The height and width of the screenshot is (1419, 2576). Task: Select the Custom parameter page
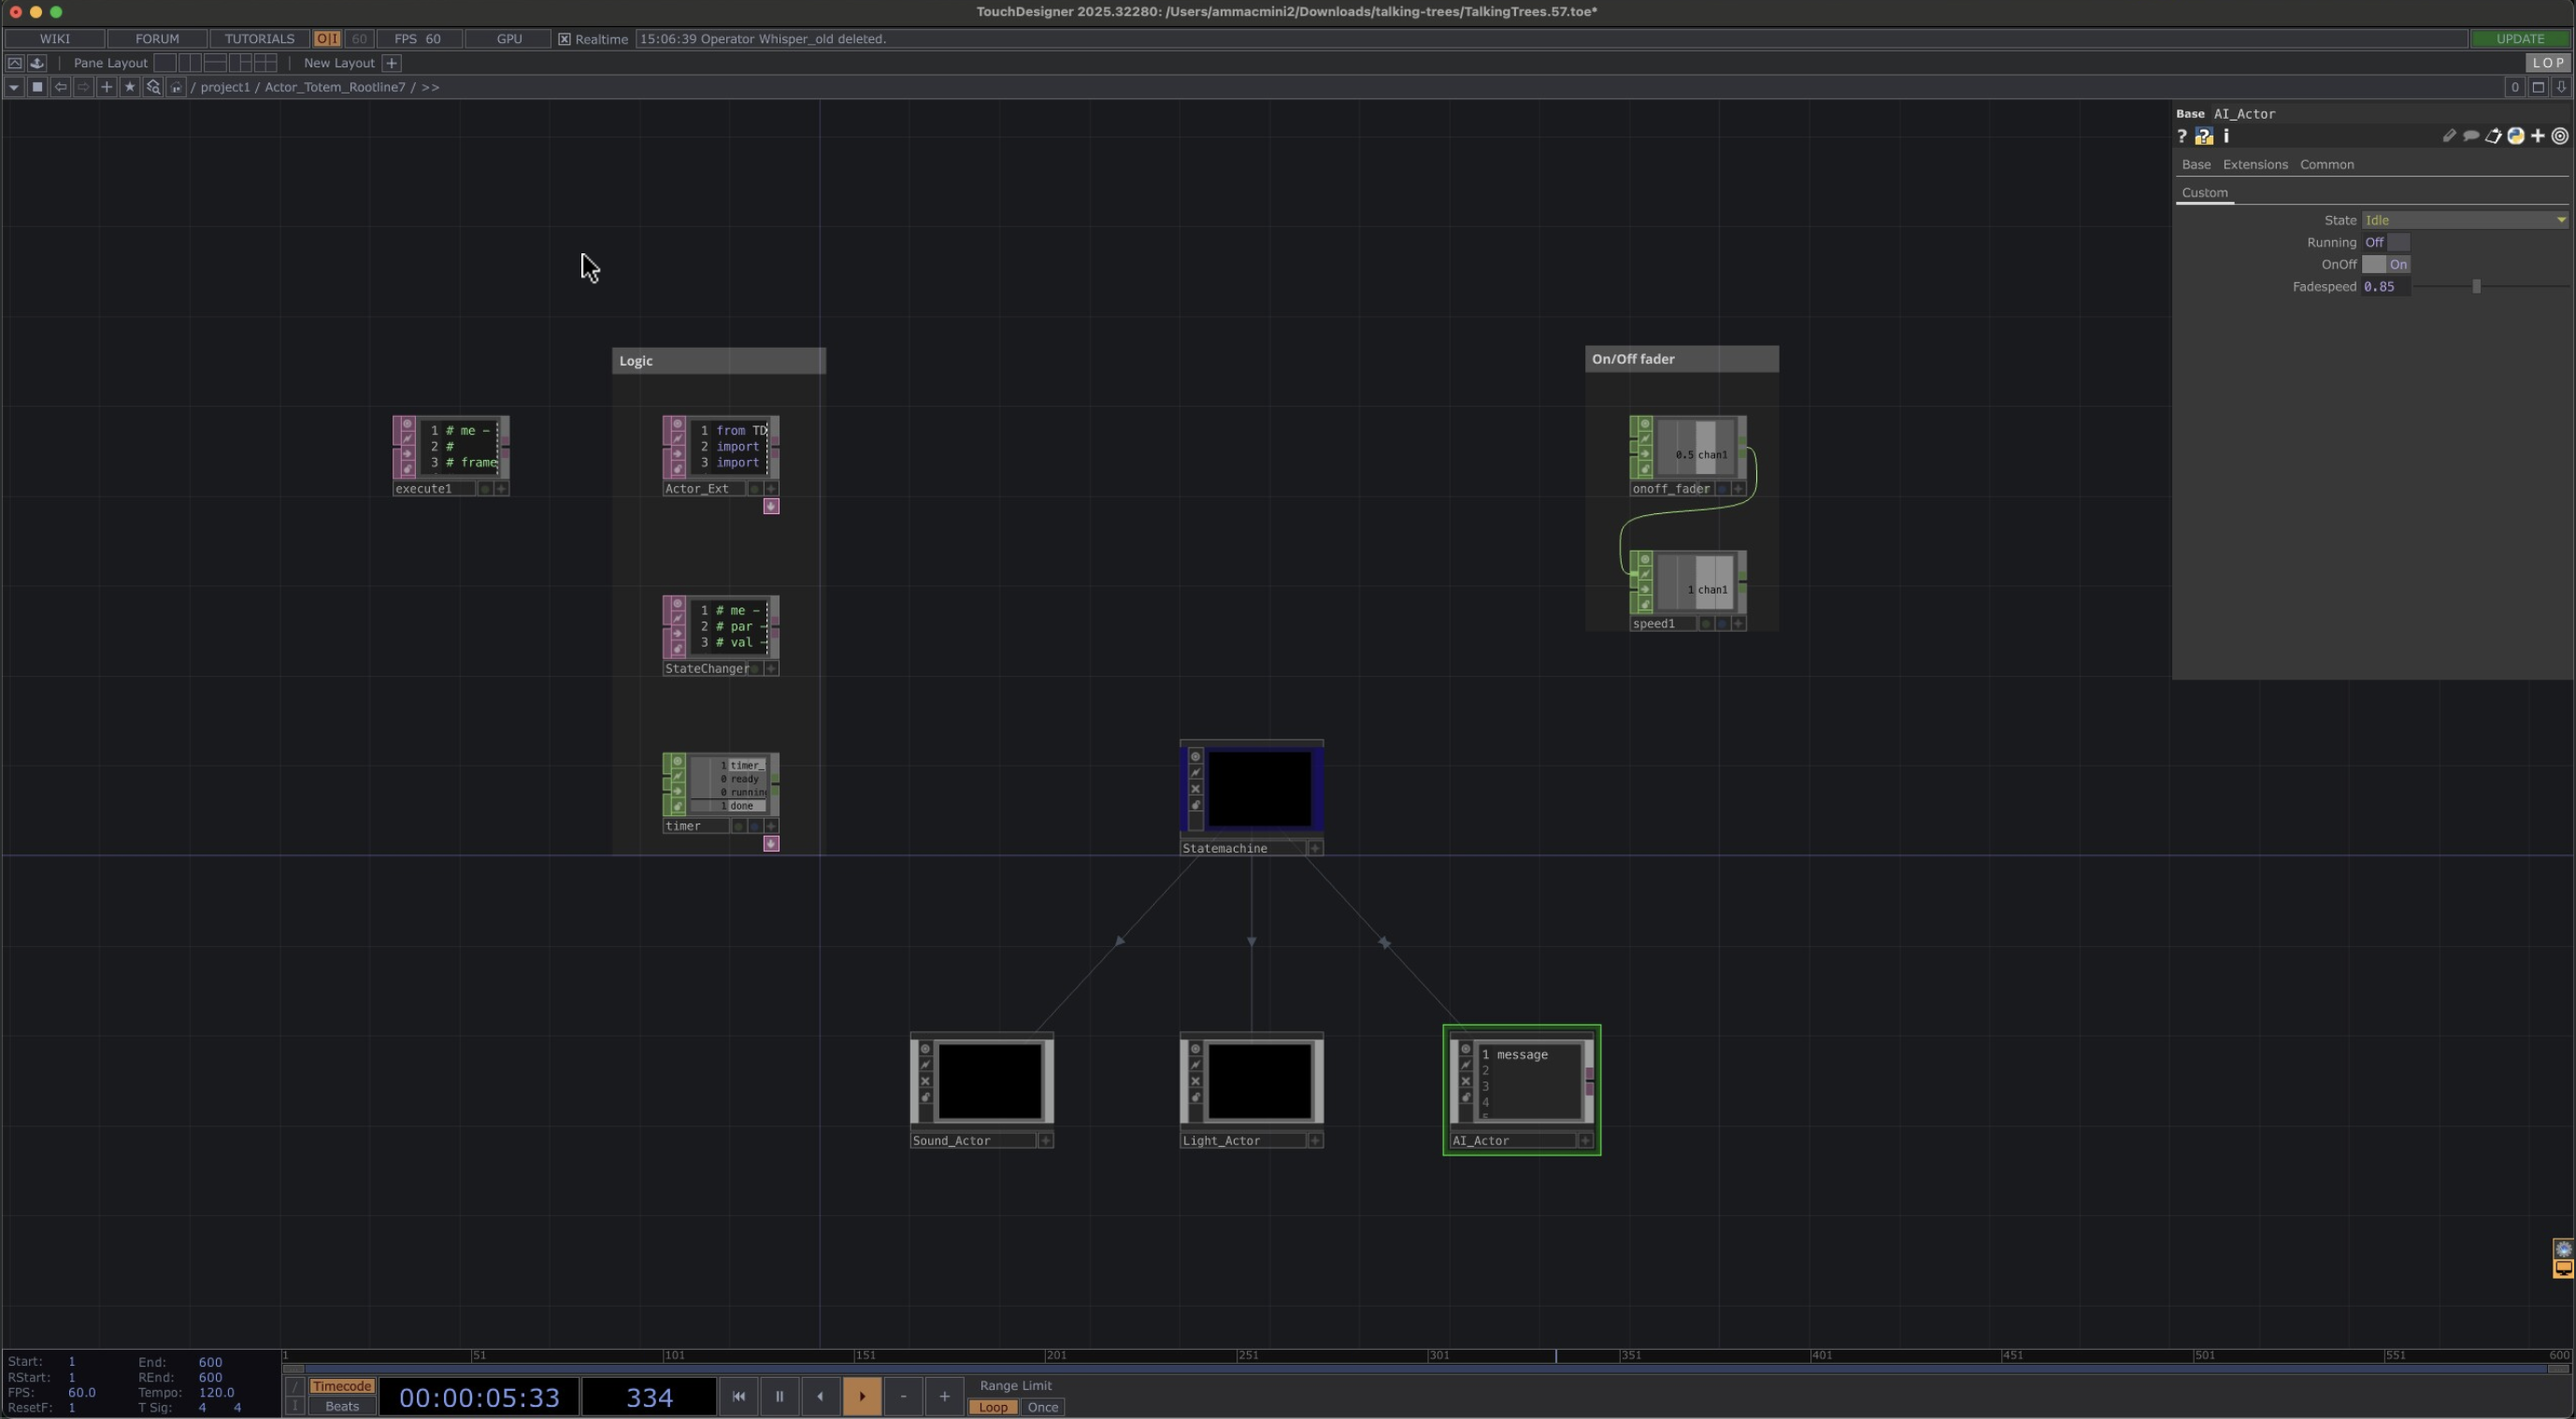(2204, 193)
